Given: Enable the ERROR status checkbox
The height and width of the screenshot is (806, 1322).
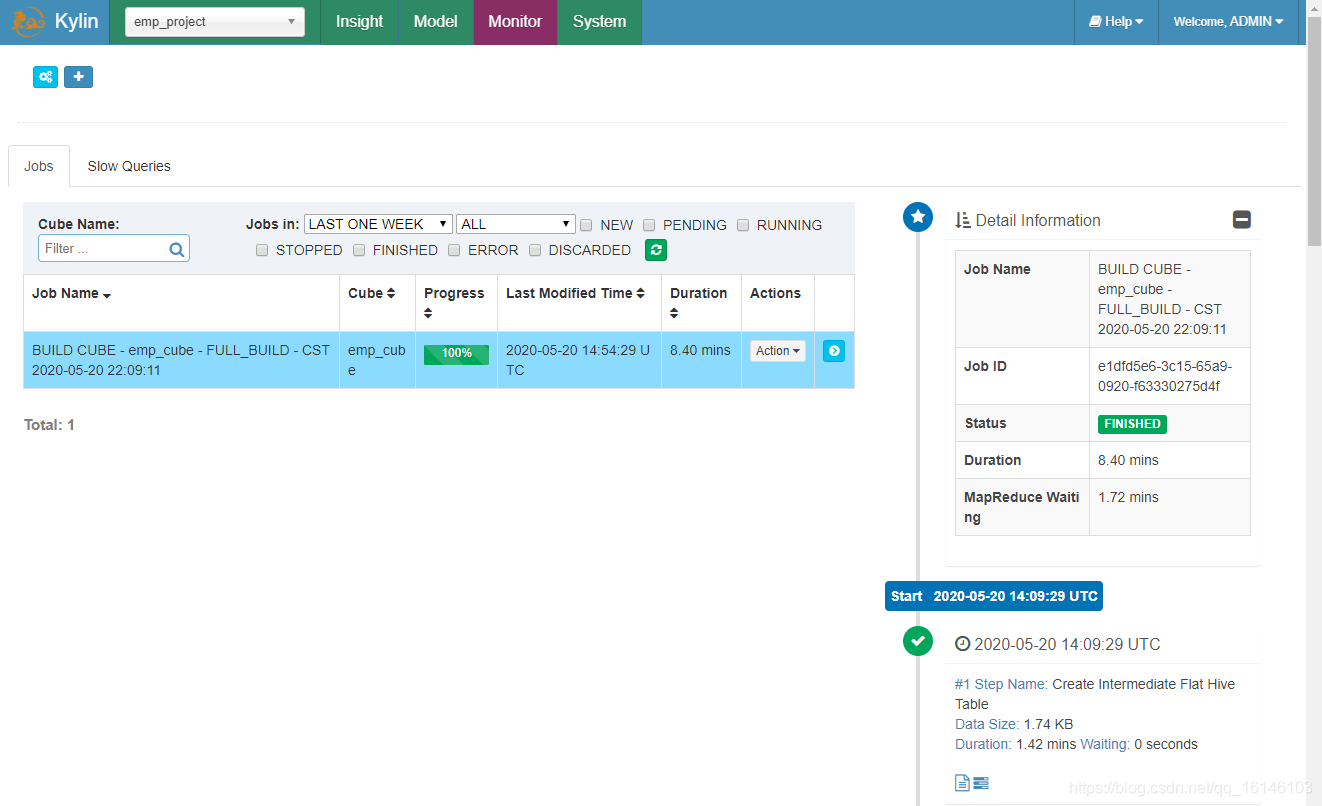Looking at the screenshot, I should (454, 250).
